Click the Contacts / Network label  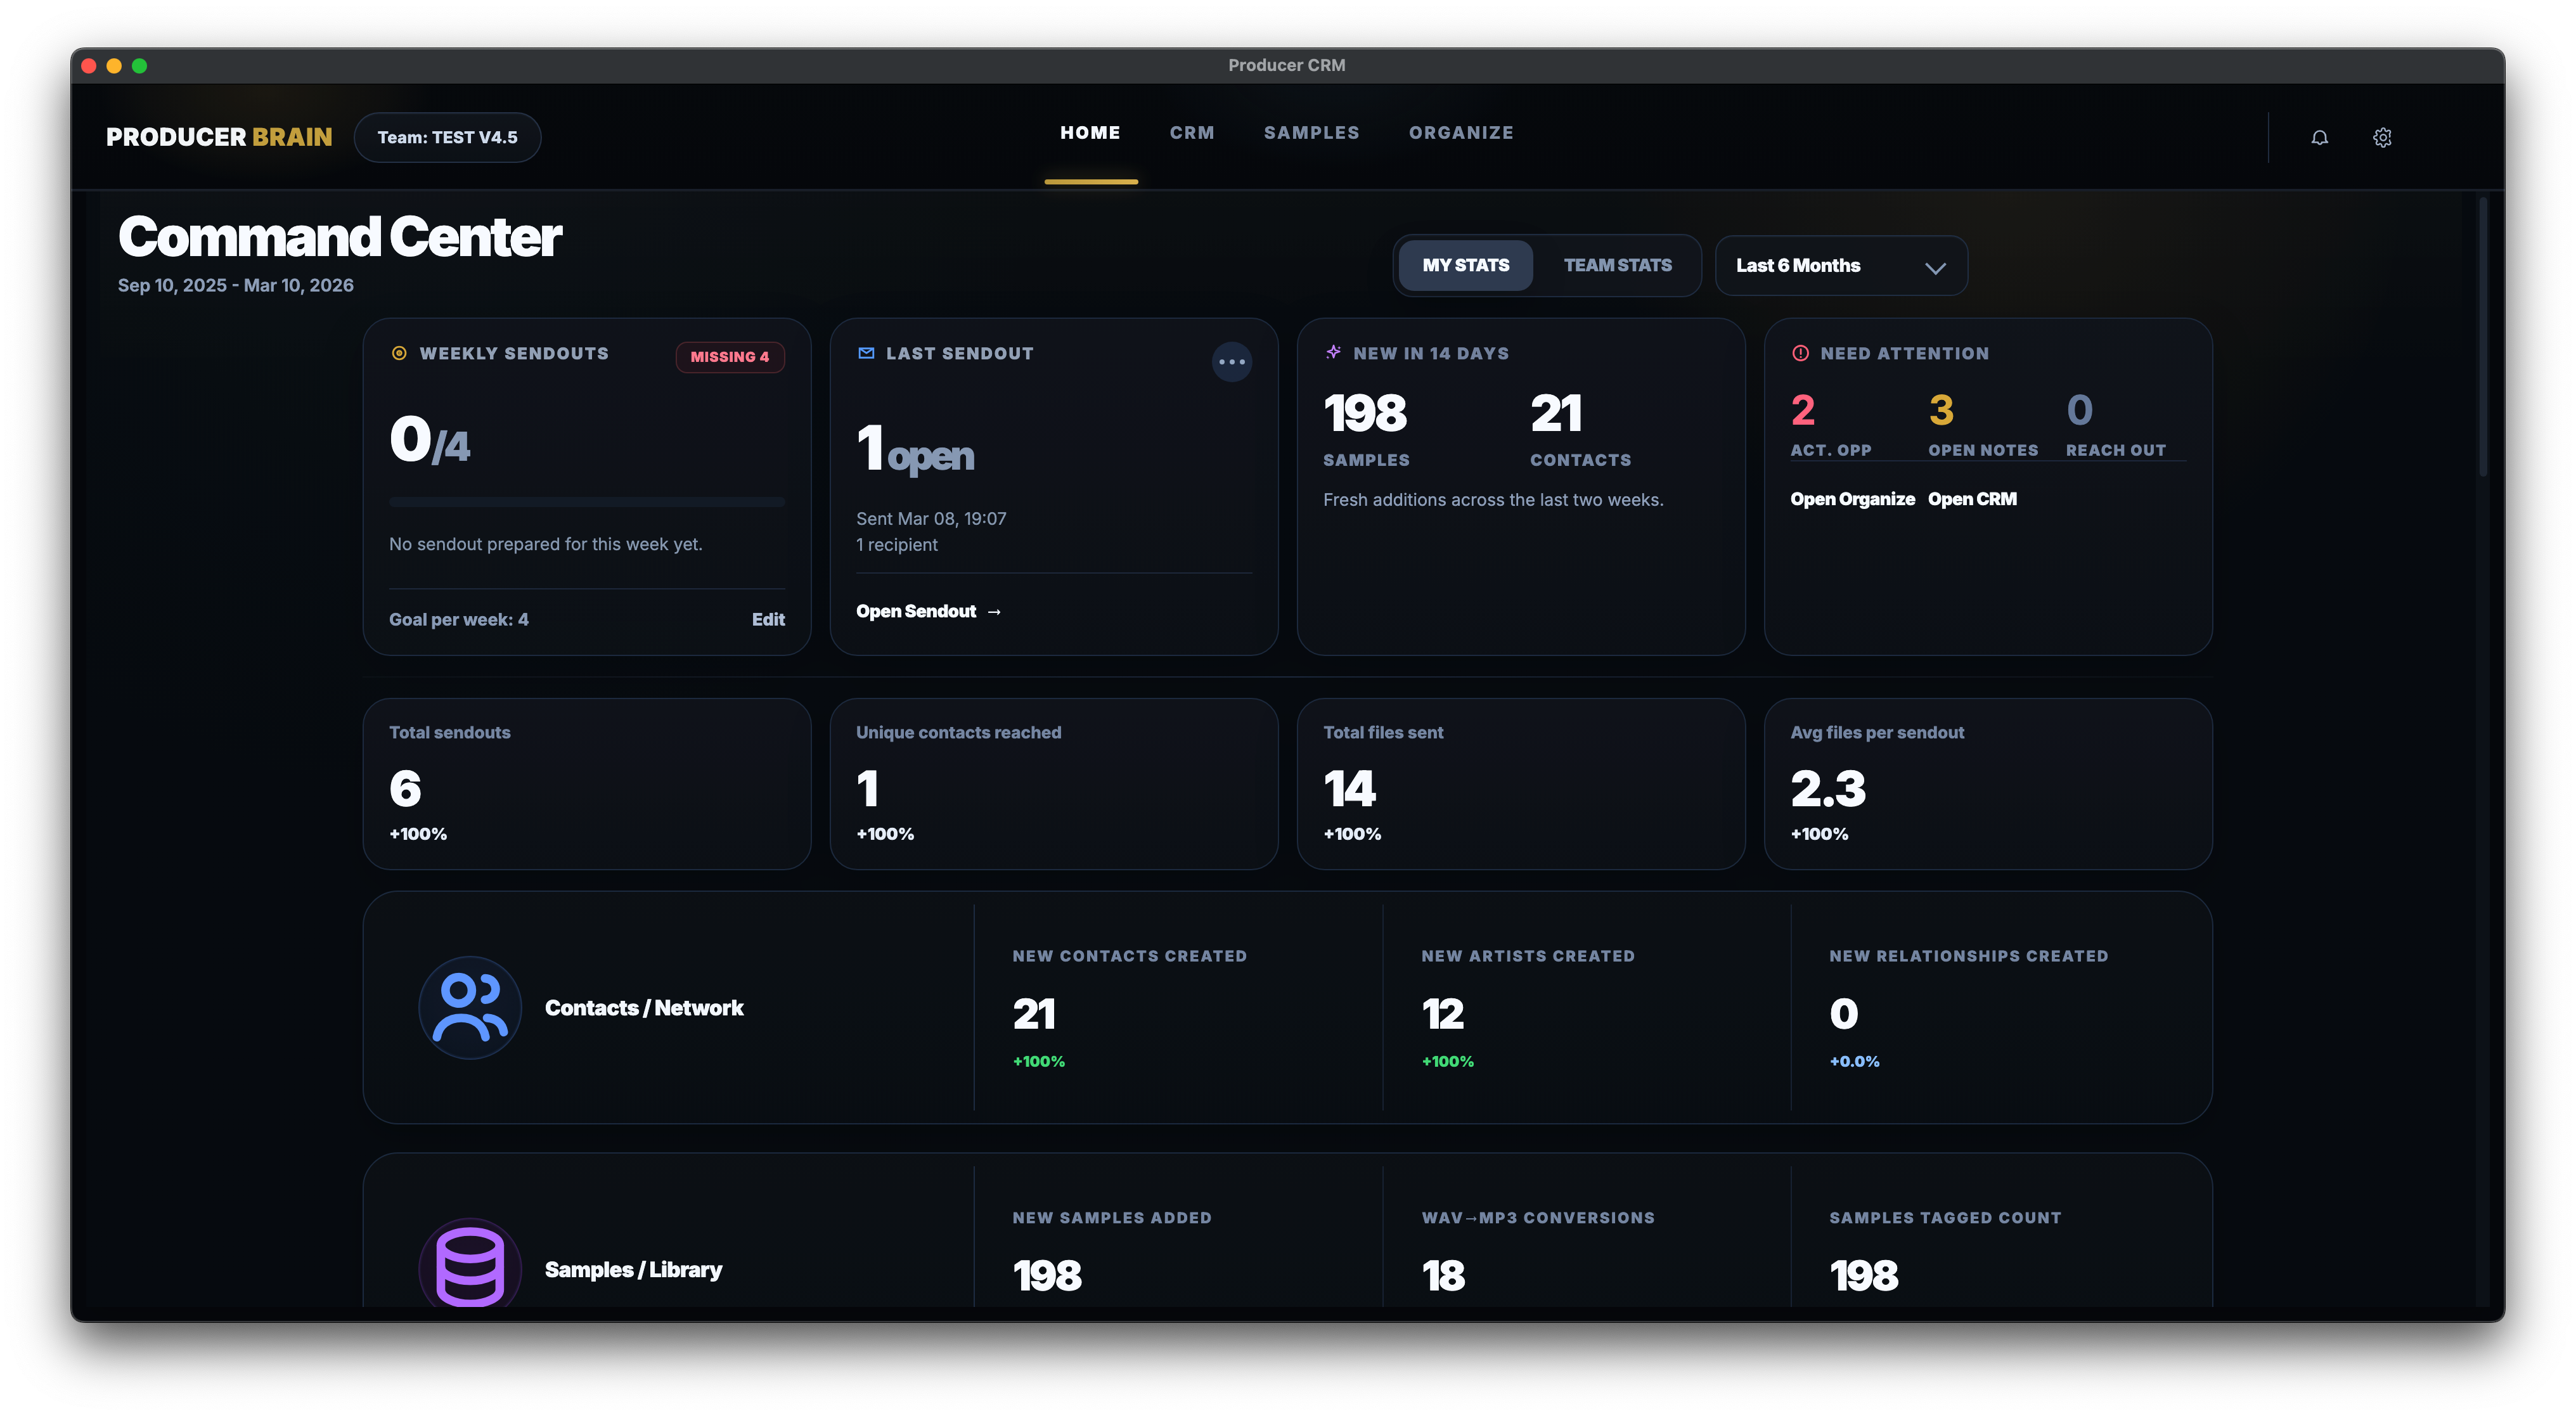tap(644, 1008)
